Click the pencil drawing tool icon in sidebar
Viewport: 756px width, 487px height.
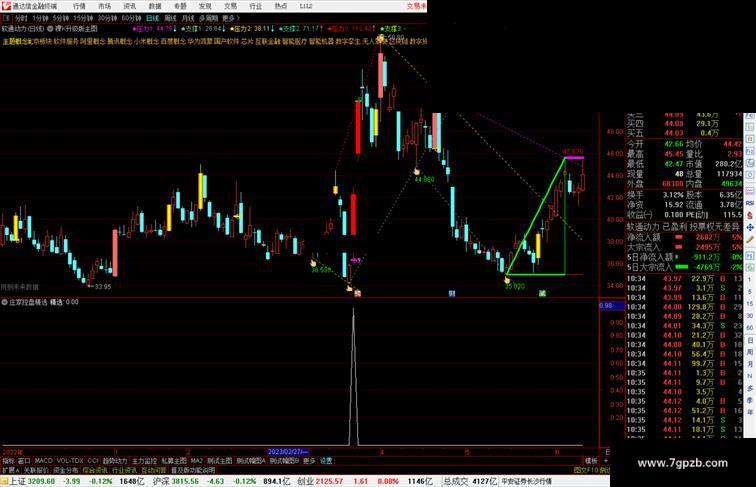(x=750, y=240)
